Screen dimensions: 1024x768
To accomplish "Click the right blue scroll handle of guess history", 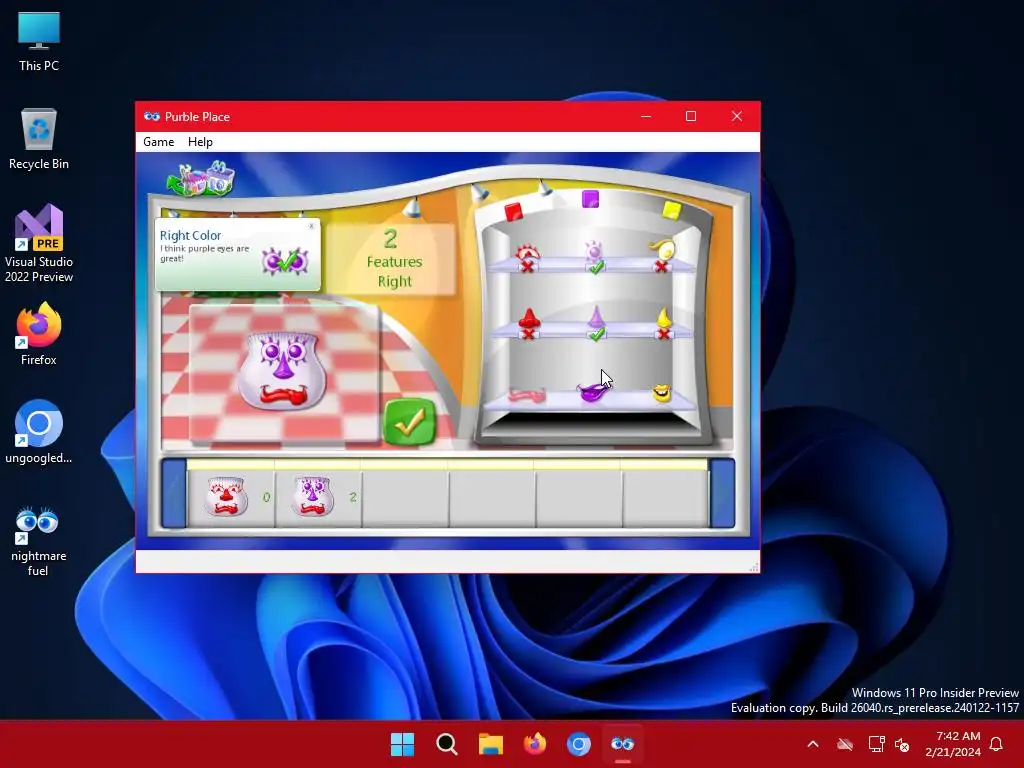I will coord(722,493).
